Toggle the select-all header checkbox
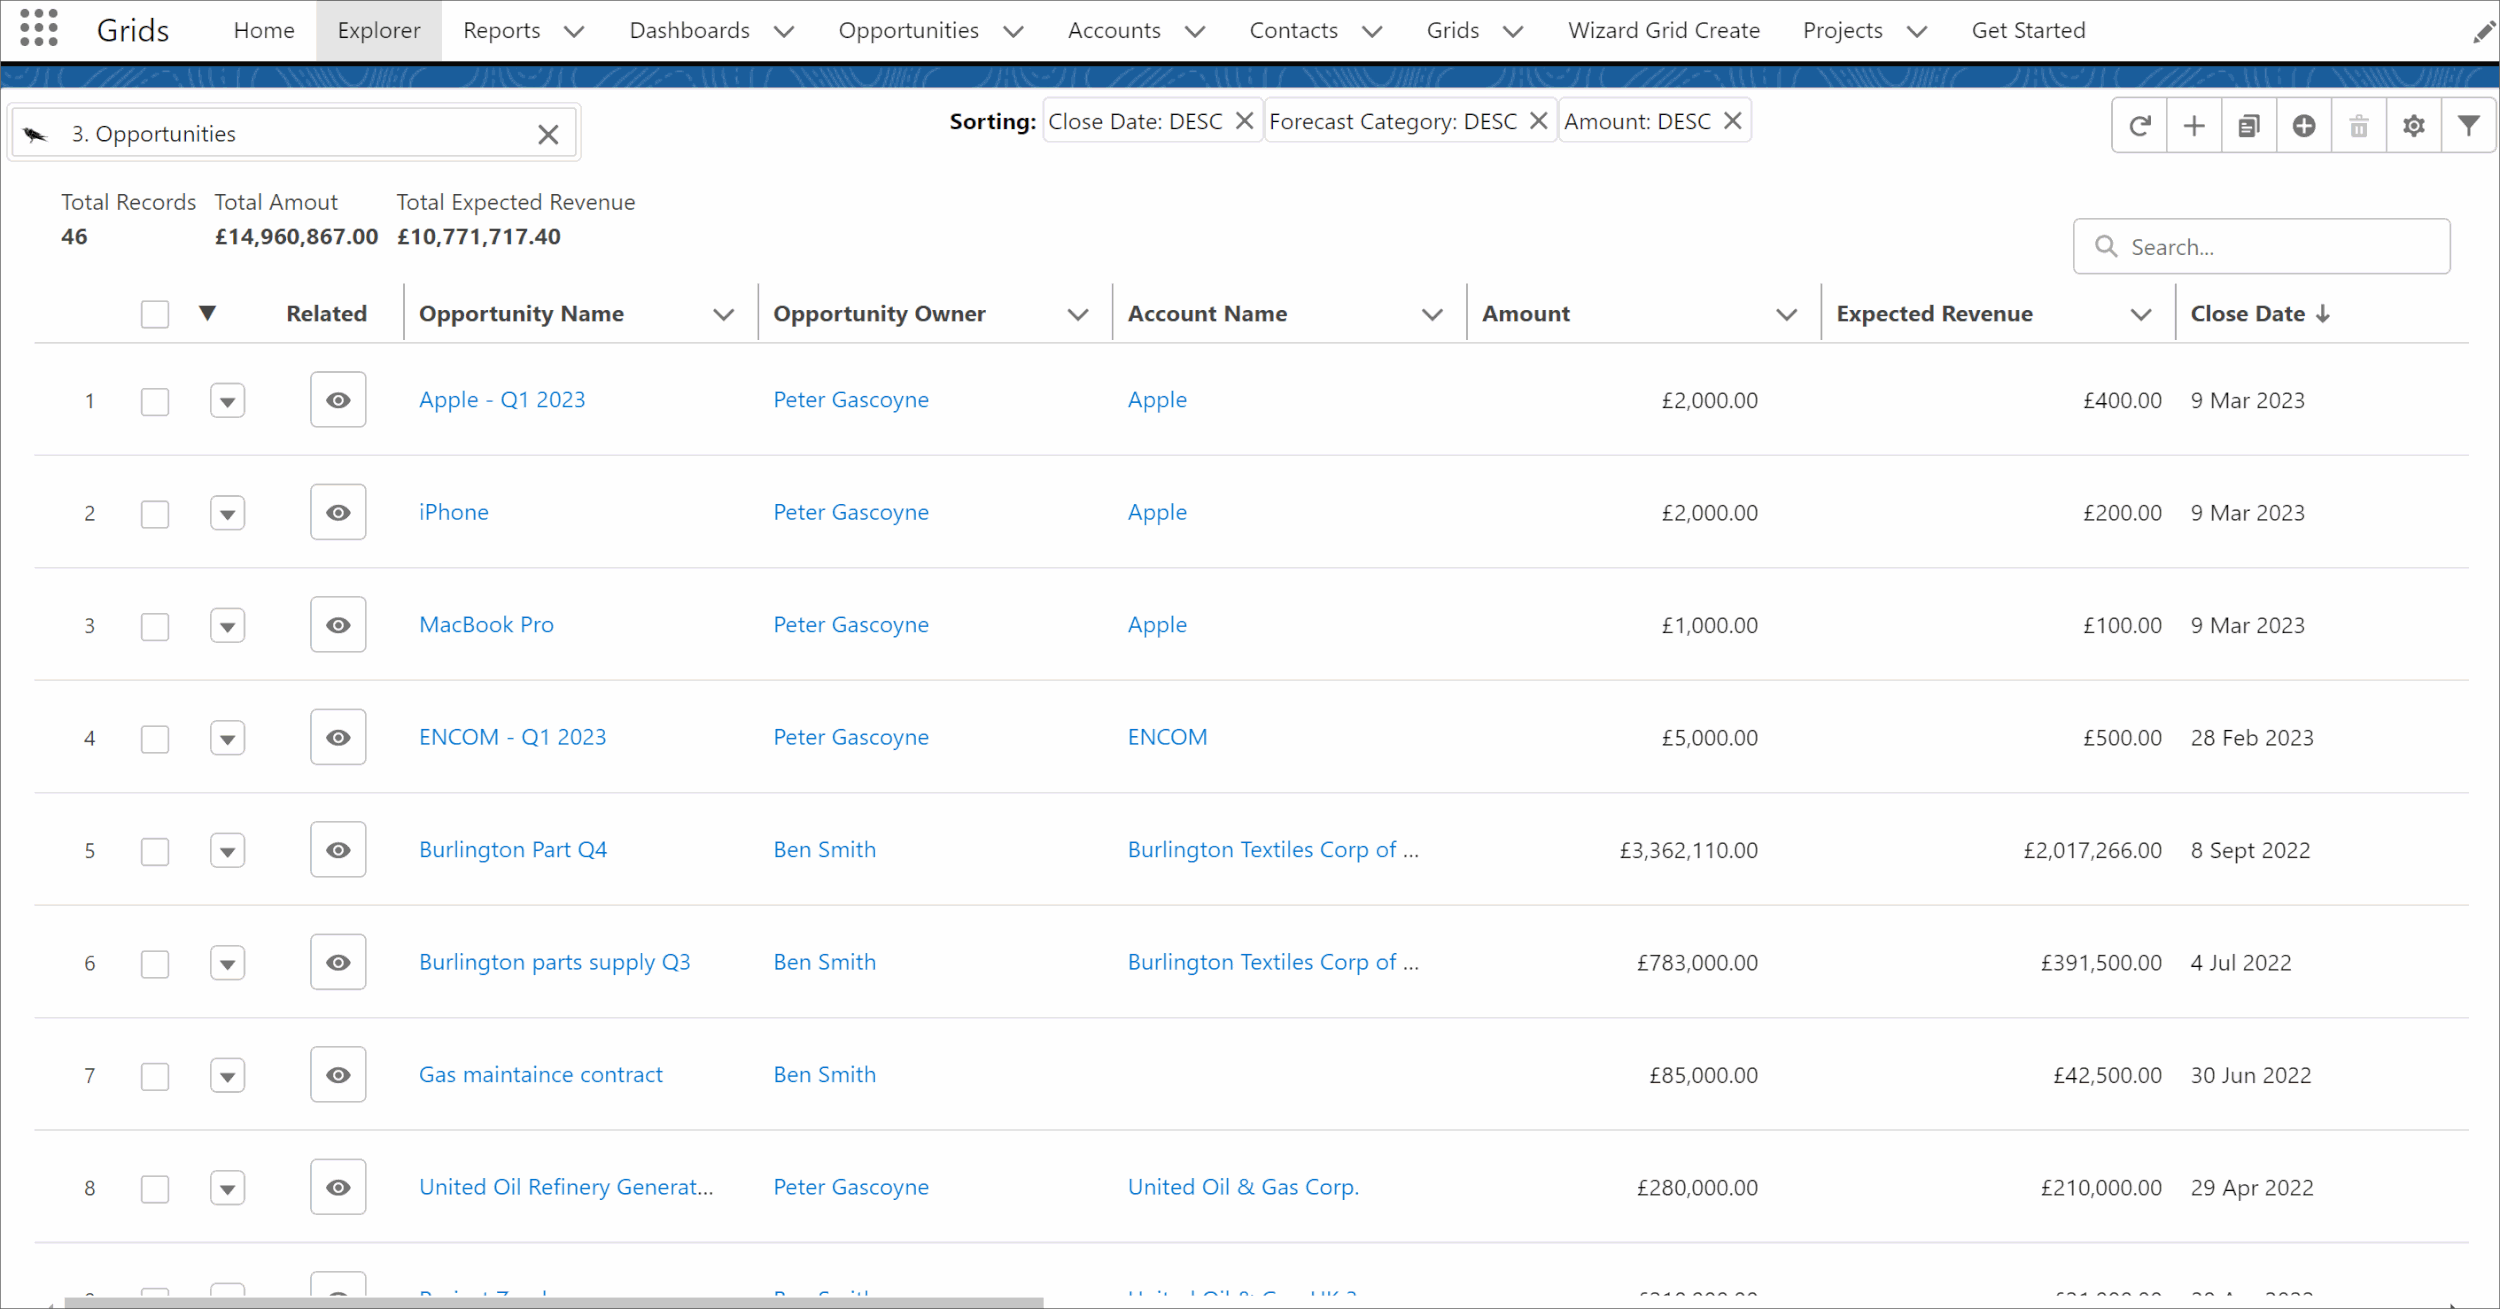2500x1309 pixels. (155, 314)
